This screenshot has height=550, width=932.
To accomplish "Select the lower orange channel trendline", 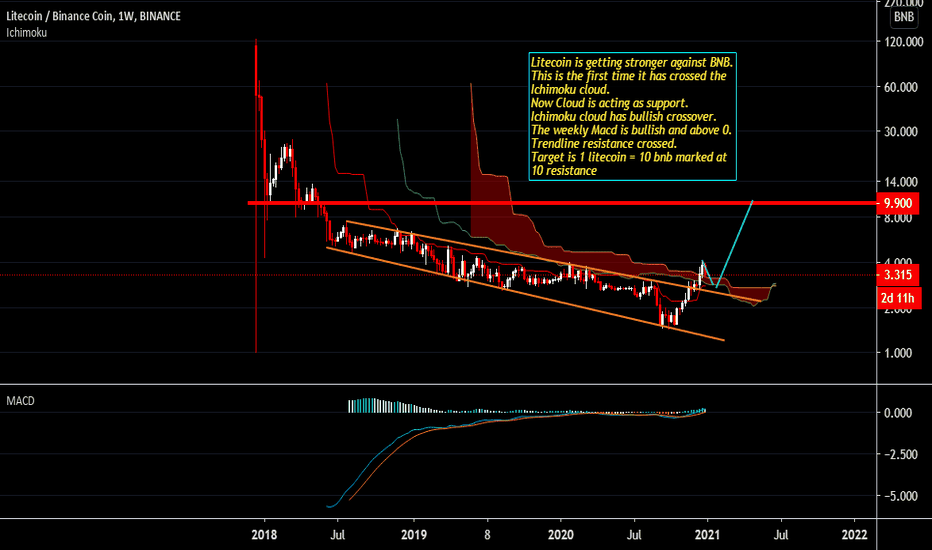I will click(x=525, y=294).
